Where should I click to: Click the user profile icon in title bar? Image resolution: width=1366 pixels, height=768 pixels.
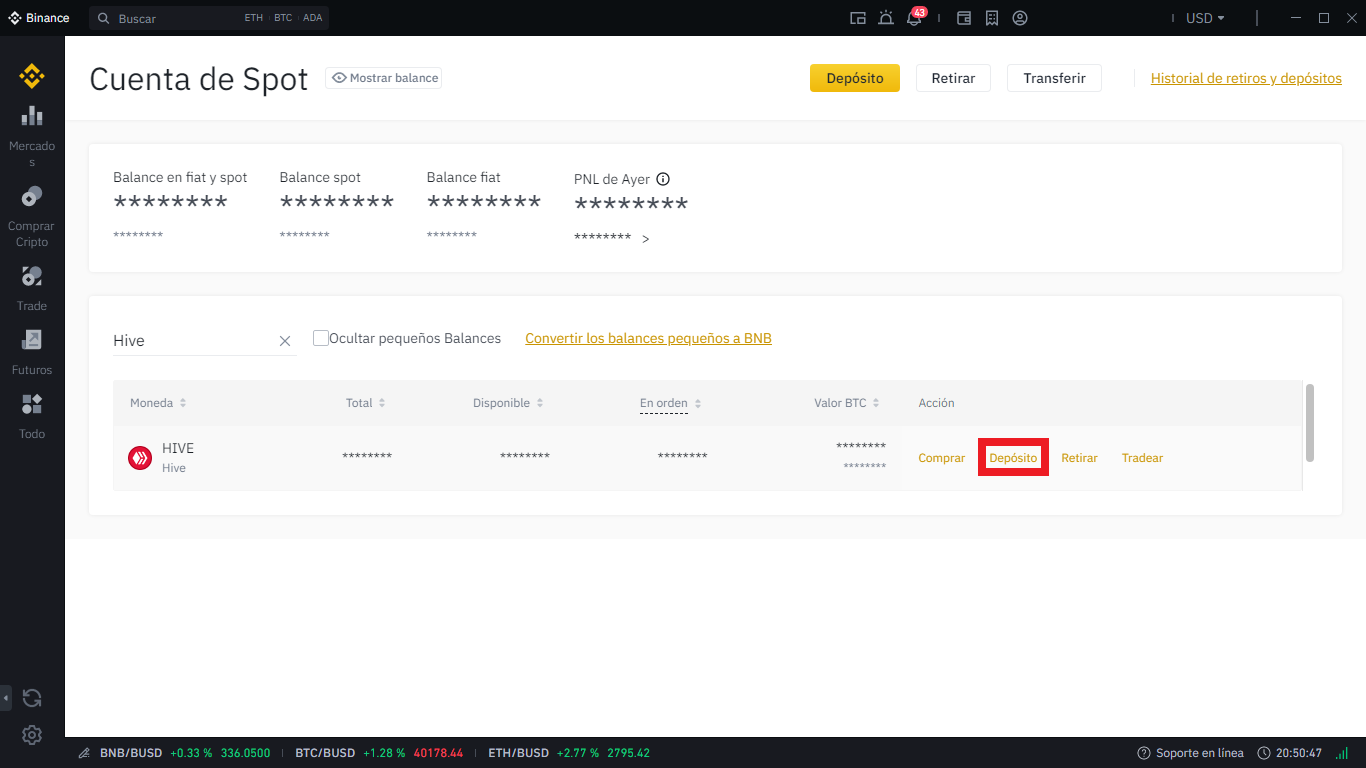click(1020, 18)
